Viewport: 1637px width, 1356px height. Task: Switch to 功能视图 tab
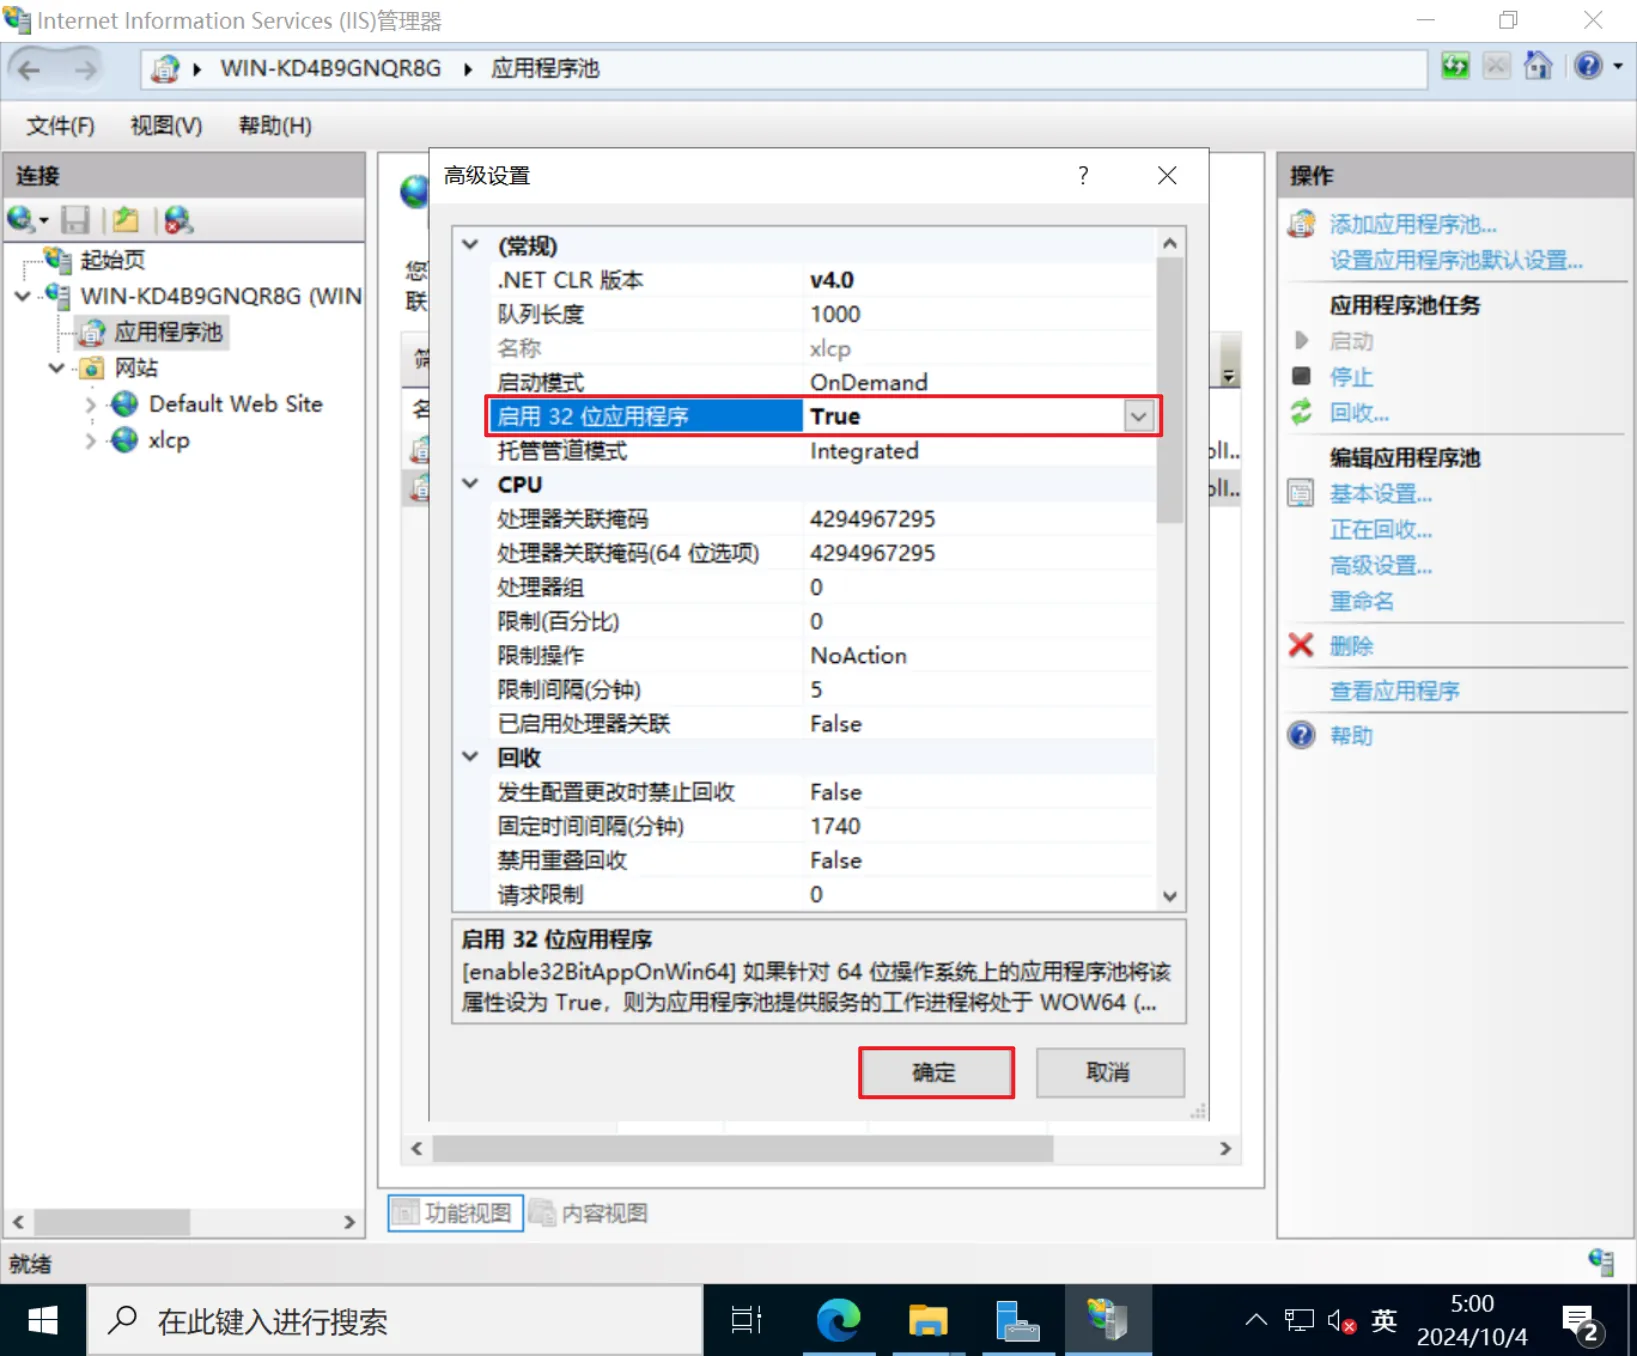tap(455, 1213)
